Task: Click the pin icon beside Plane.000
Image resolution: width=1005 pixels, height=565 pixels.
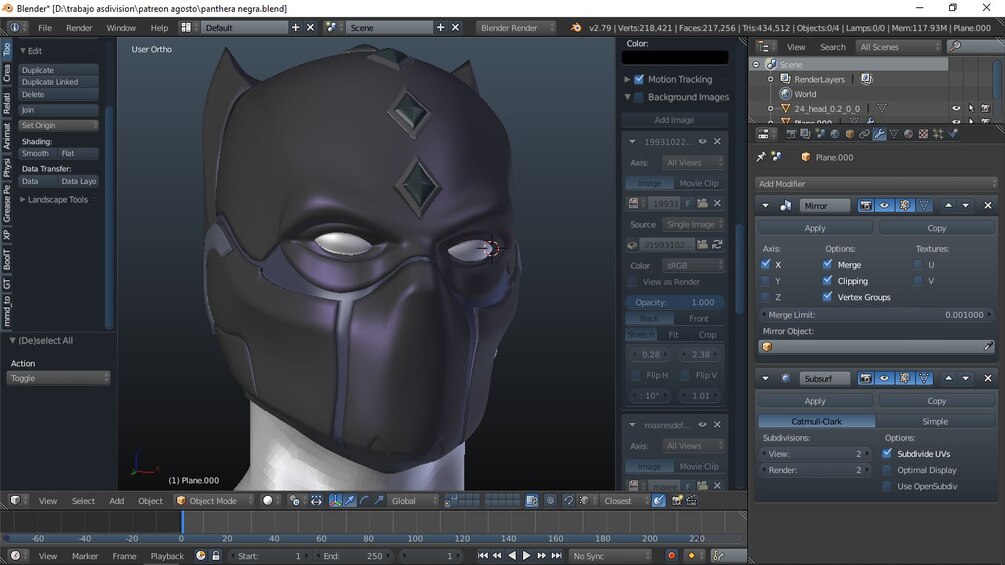Action: pyautogui.click(x=761, y=157)
